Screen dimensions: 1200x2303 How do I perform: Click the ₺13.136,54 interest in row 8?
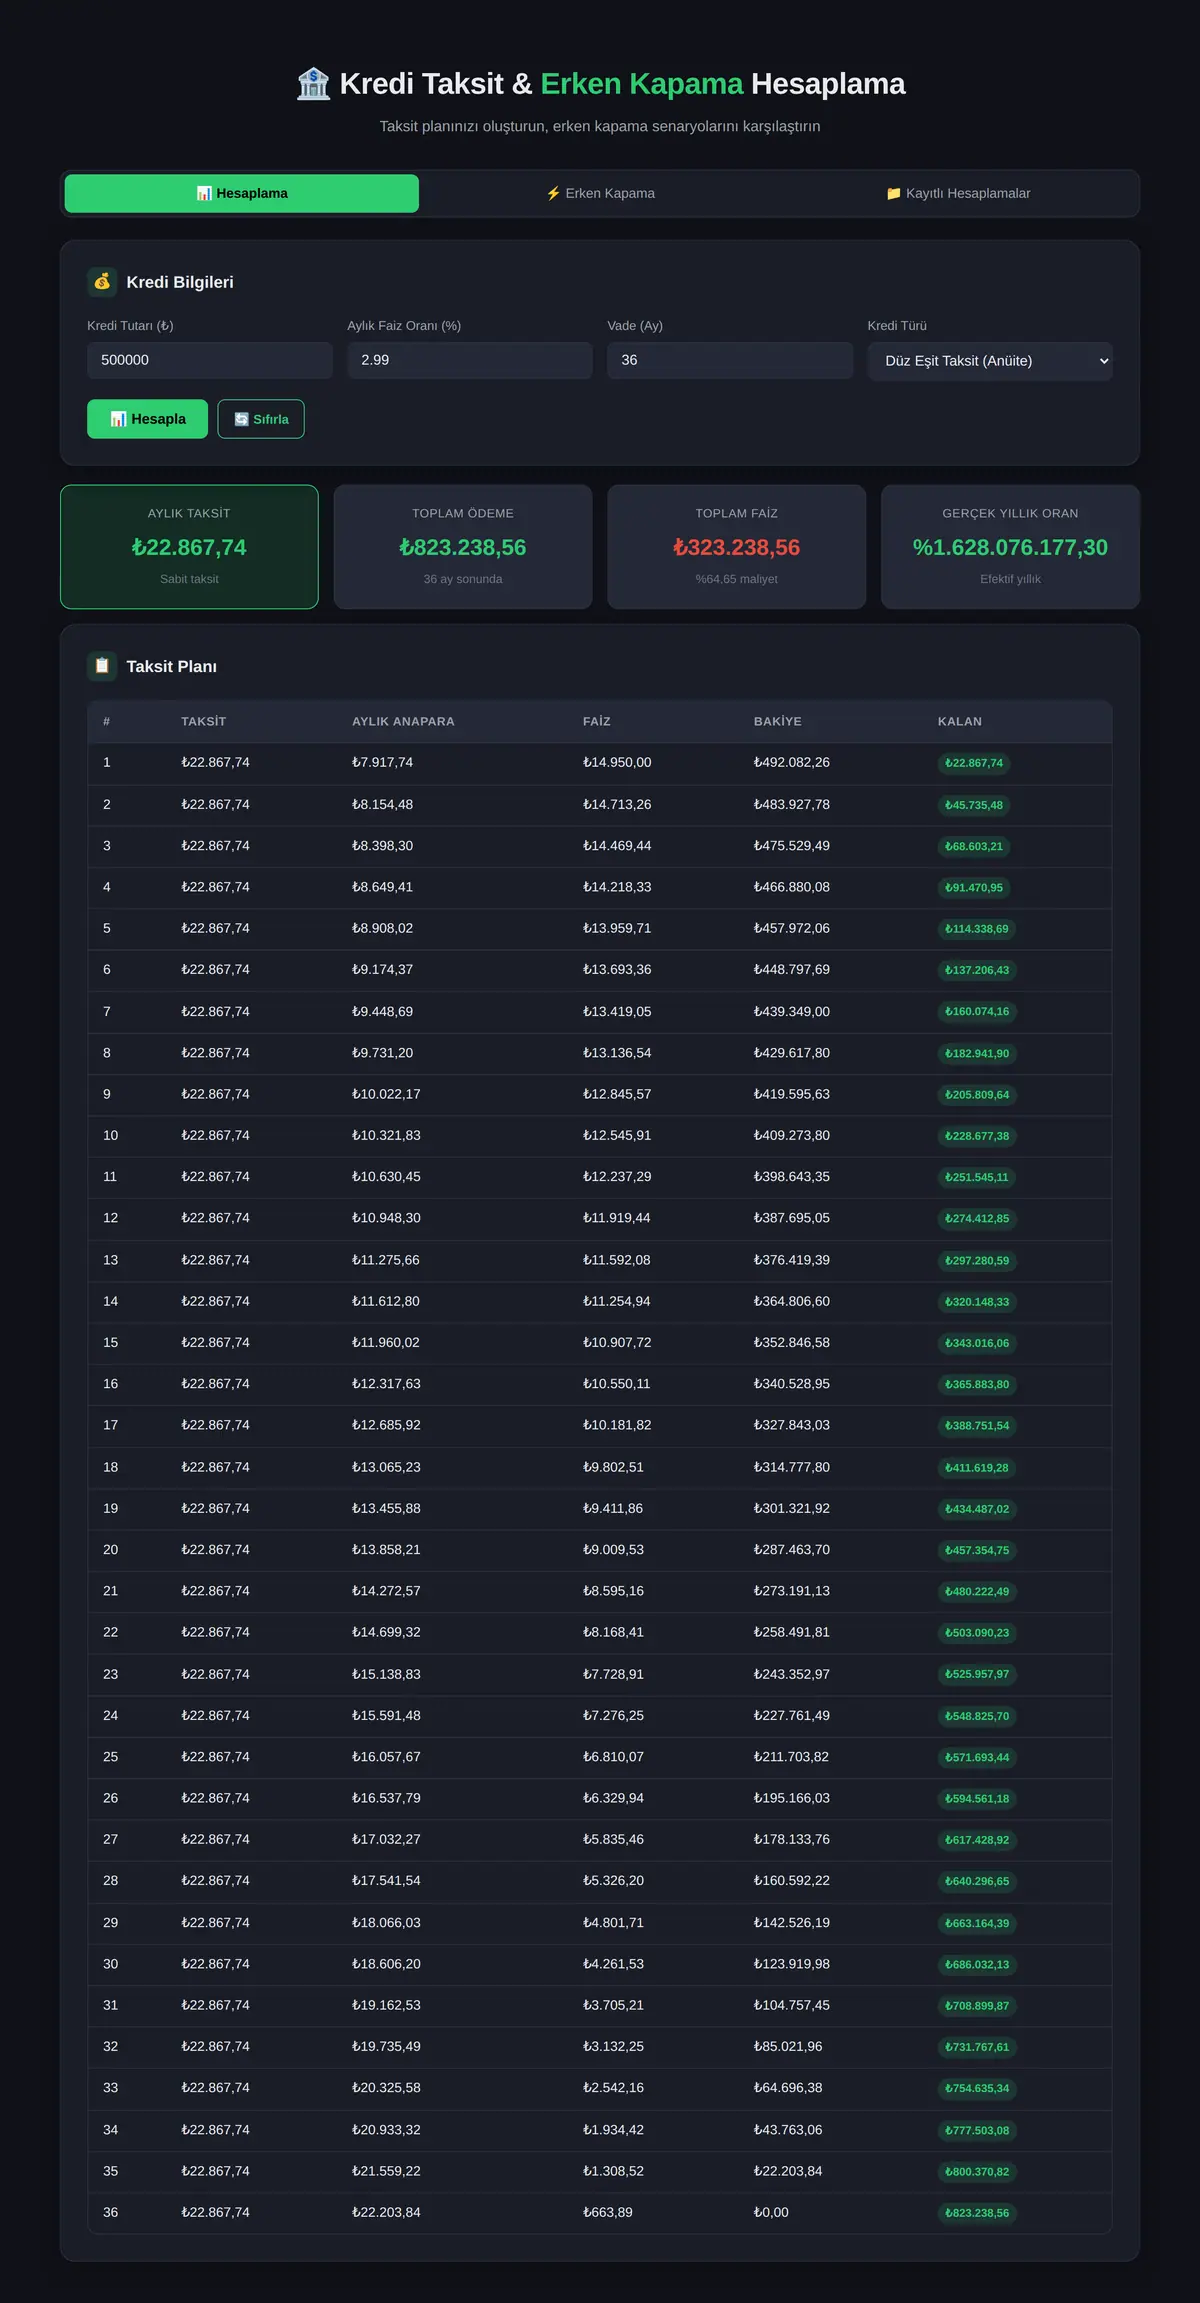pyautogui.click(x=617, y=1053)
